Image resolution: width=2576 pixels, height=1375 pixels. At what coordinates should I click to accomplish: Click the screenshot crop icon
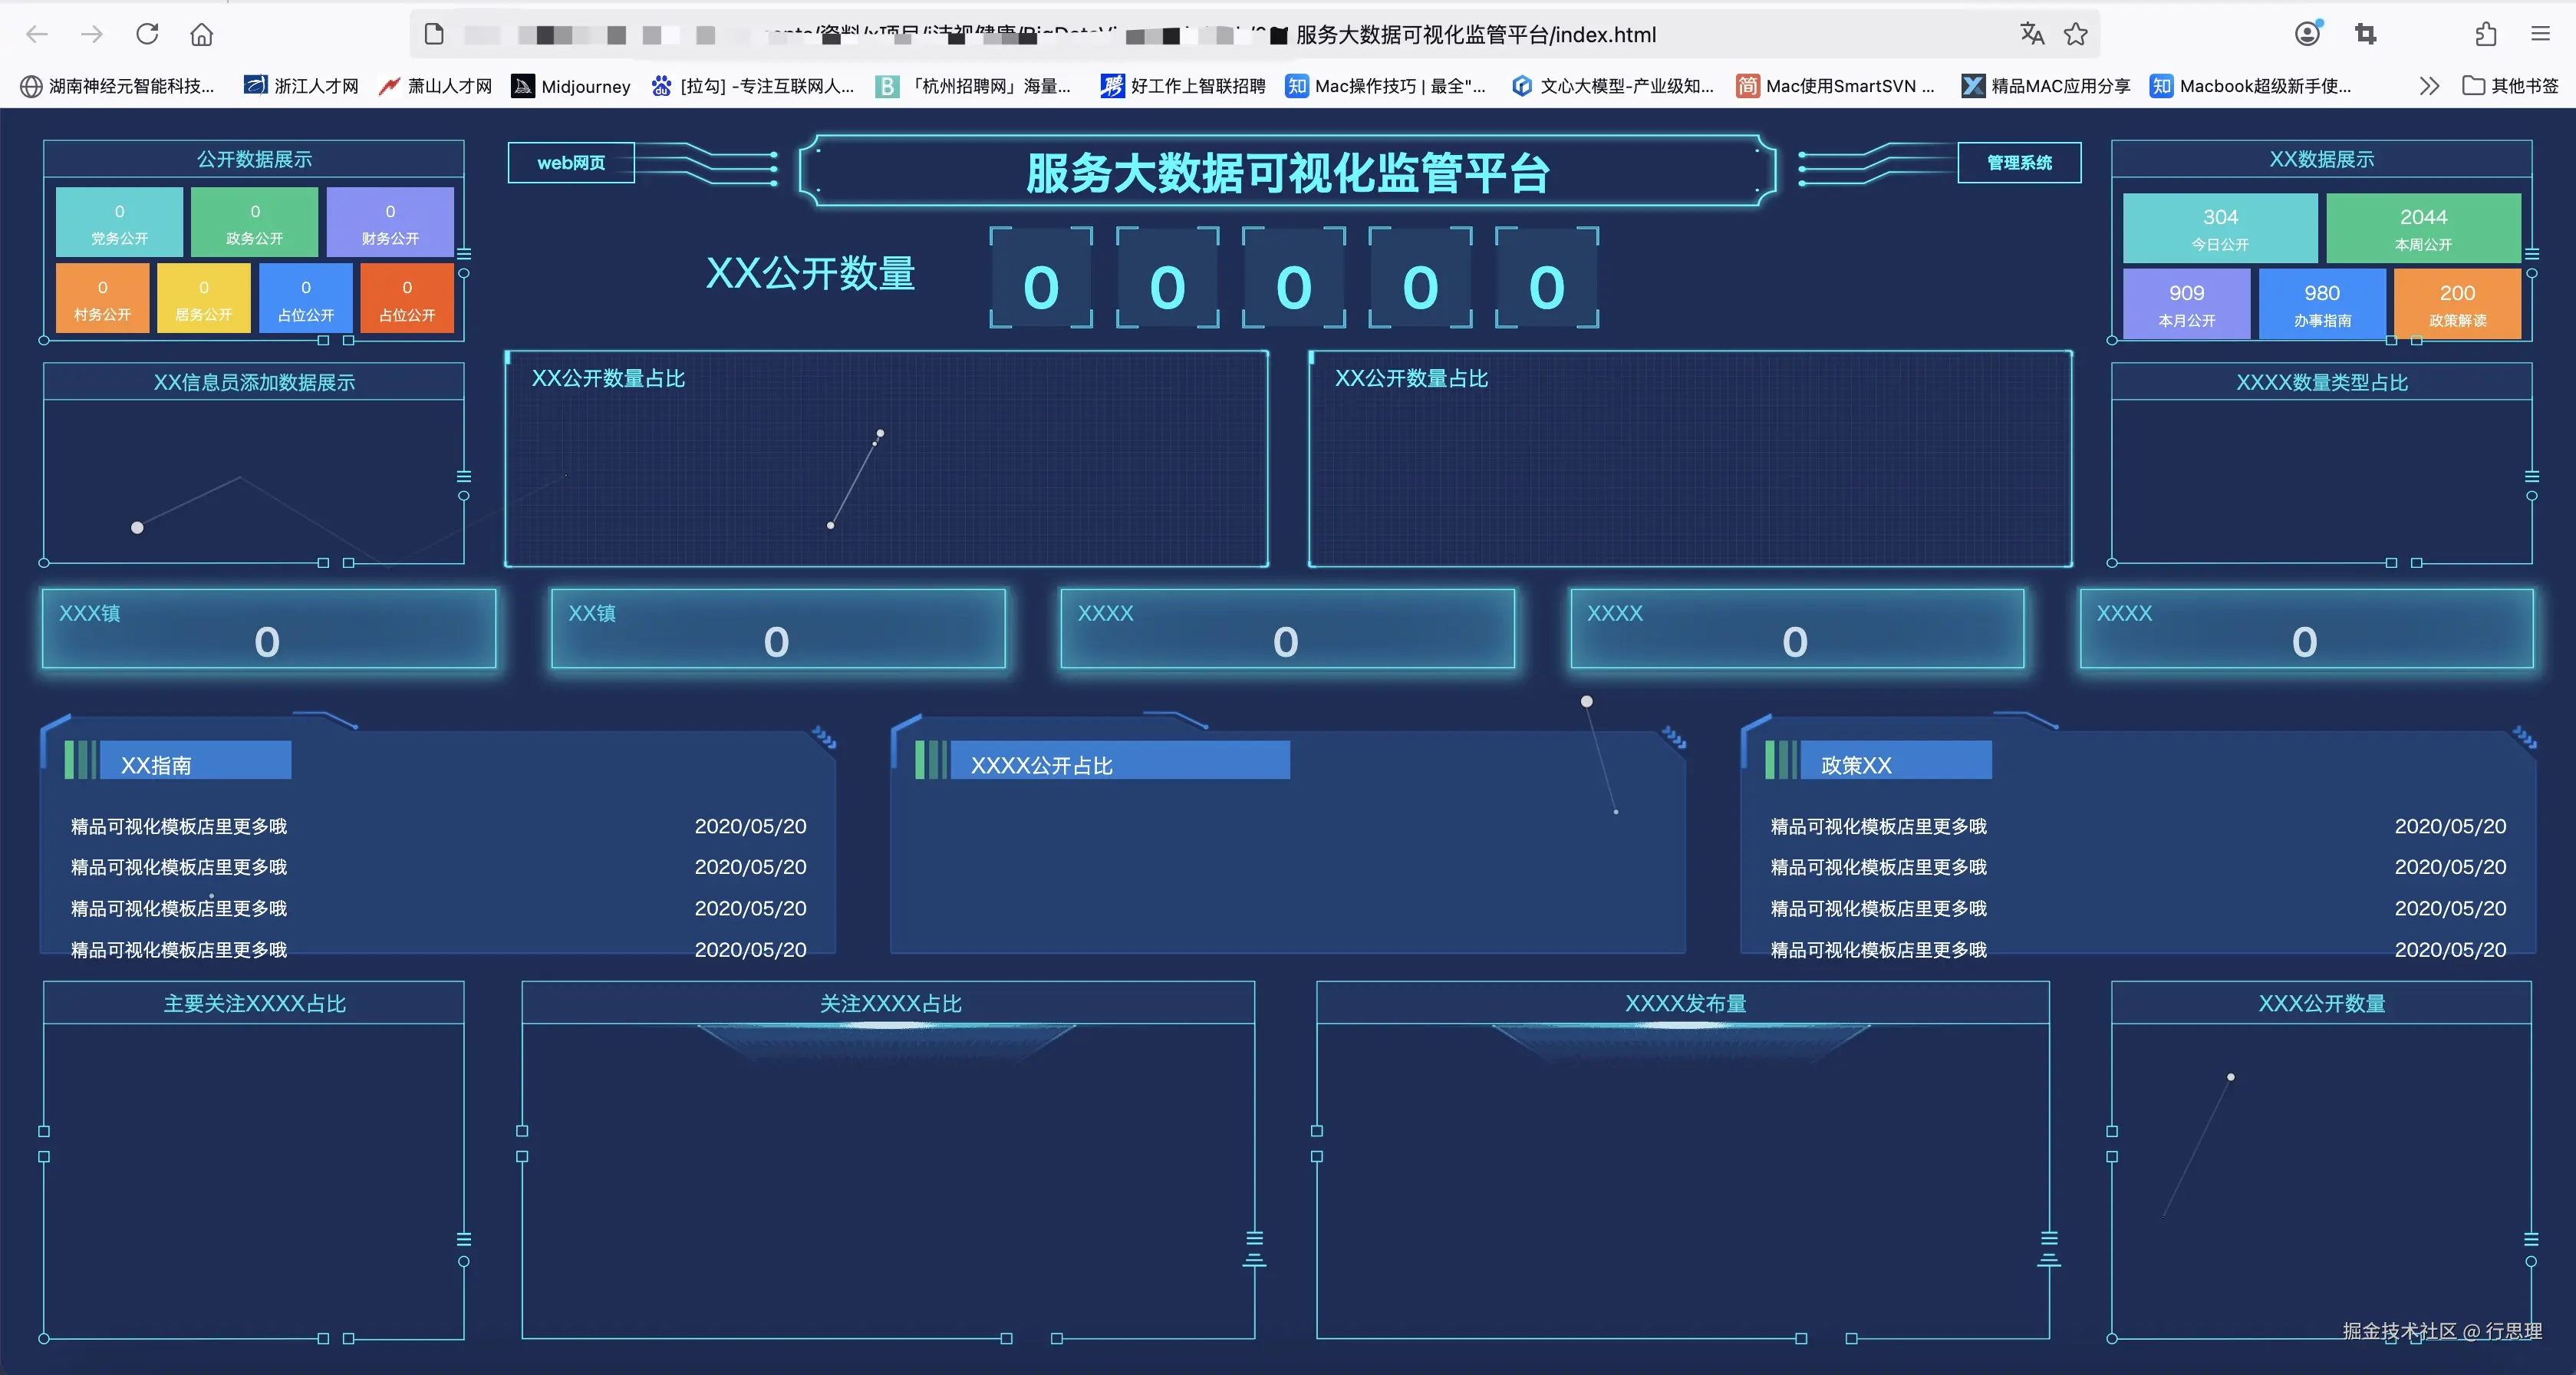(x=2365, y=34)
